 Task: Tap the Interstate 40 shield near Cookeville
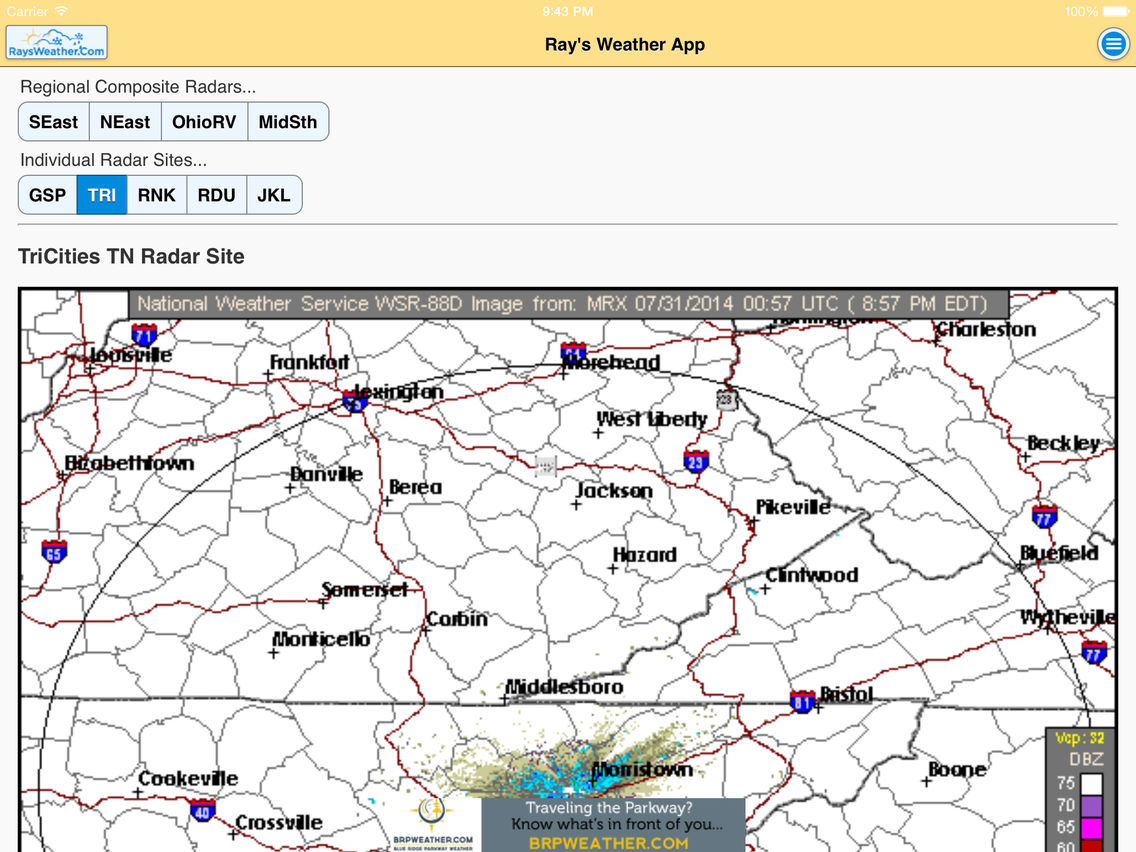click(x=202, y=811)
